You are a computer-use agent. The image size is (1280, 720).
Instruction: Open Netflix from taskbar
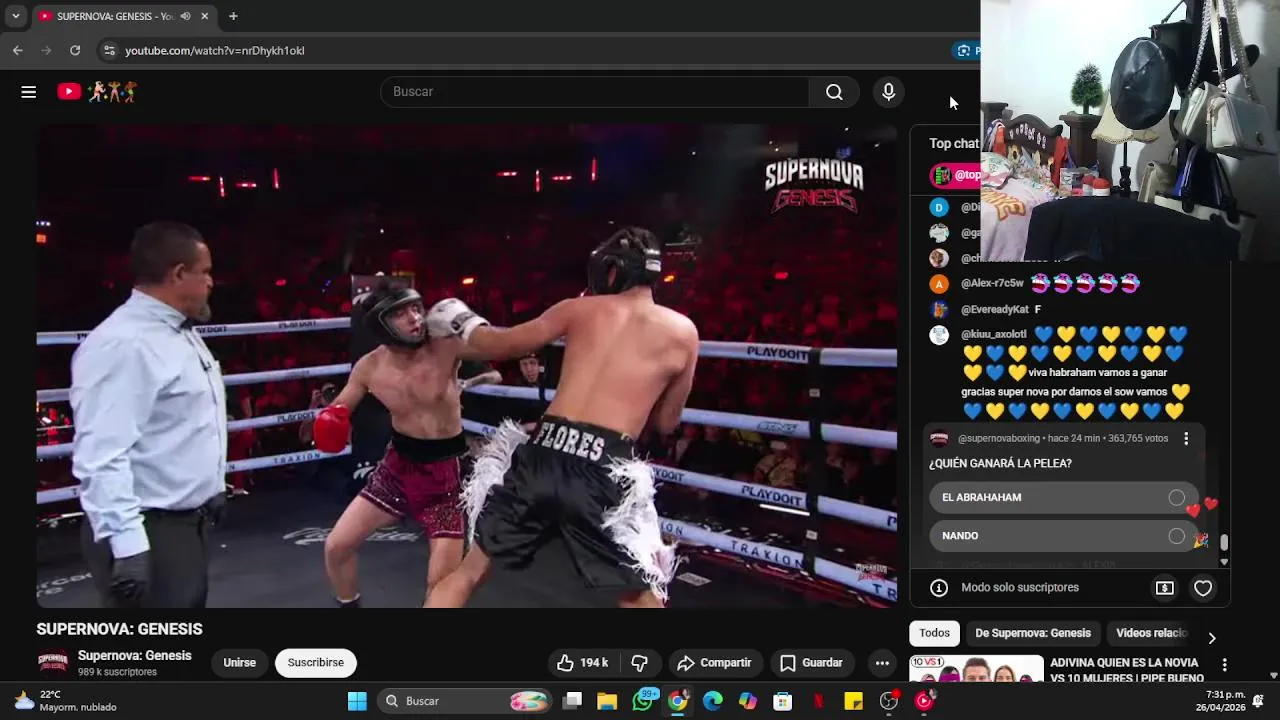(x=818, y=701)
